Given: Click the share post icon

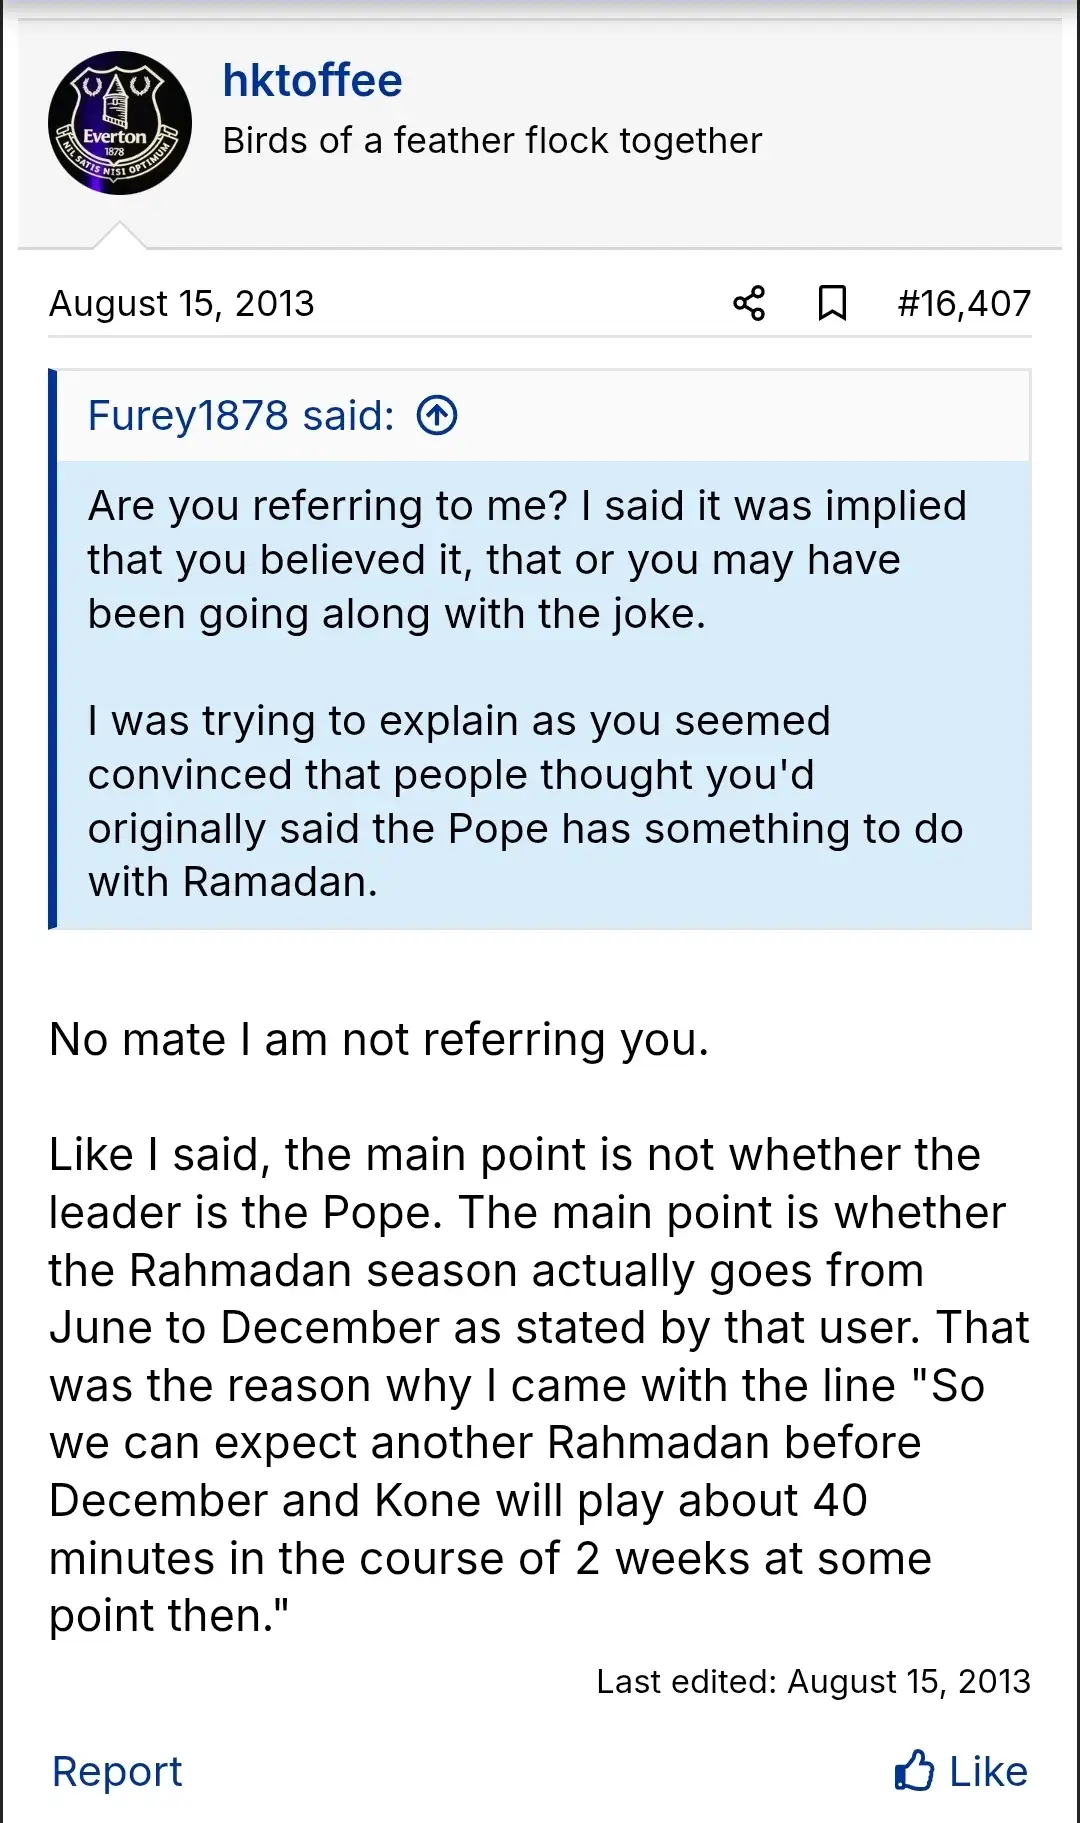Looking at the screenshot, I should 749,303.
